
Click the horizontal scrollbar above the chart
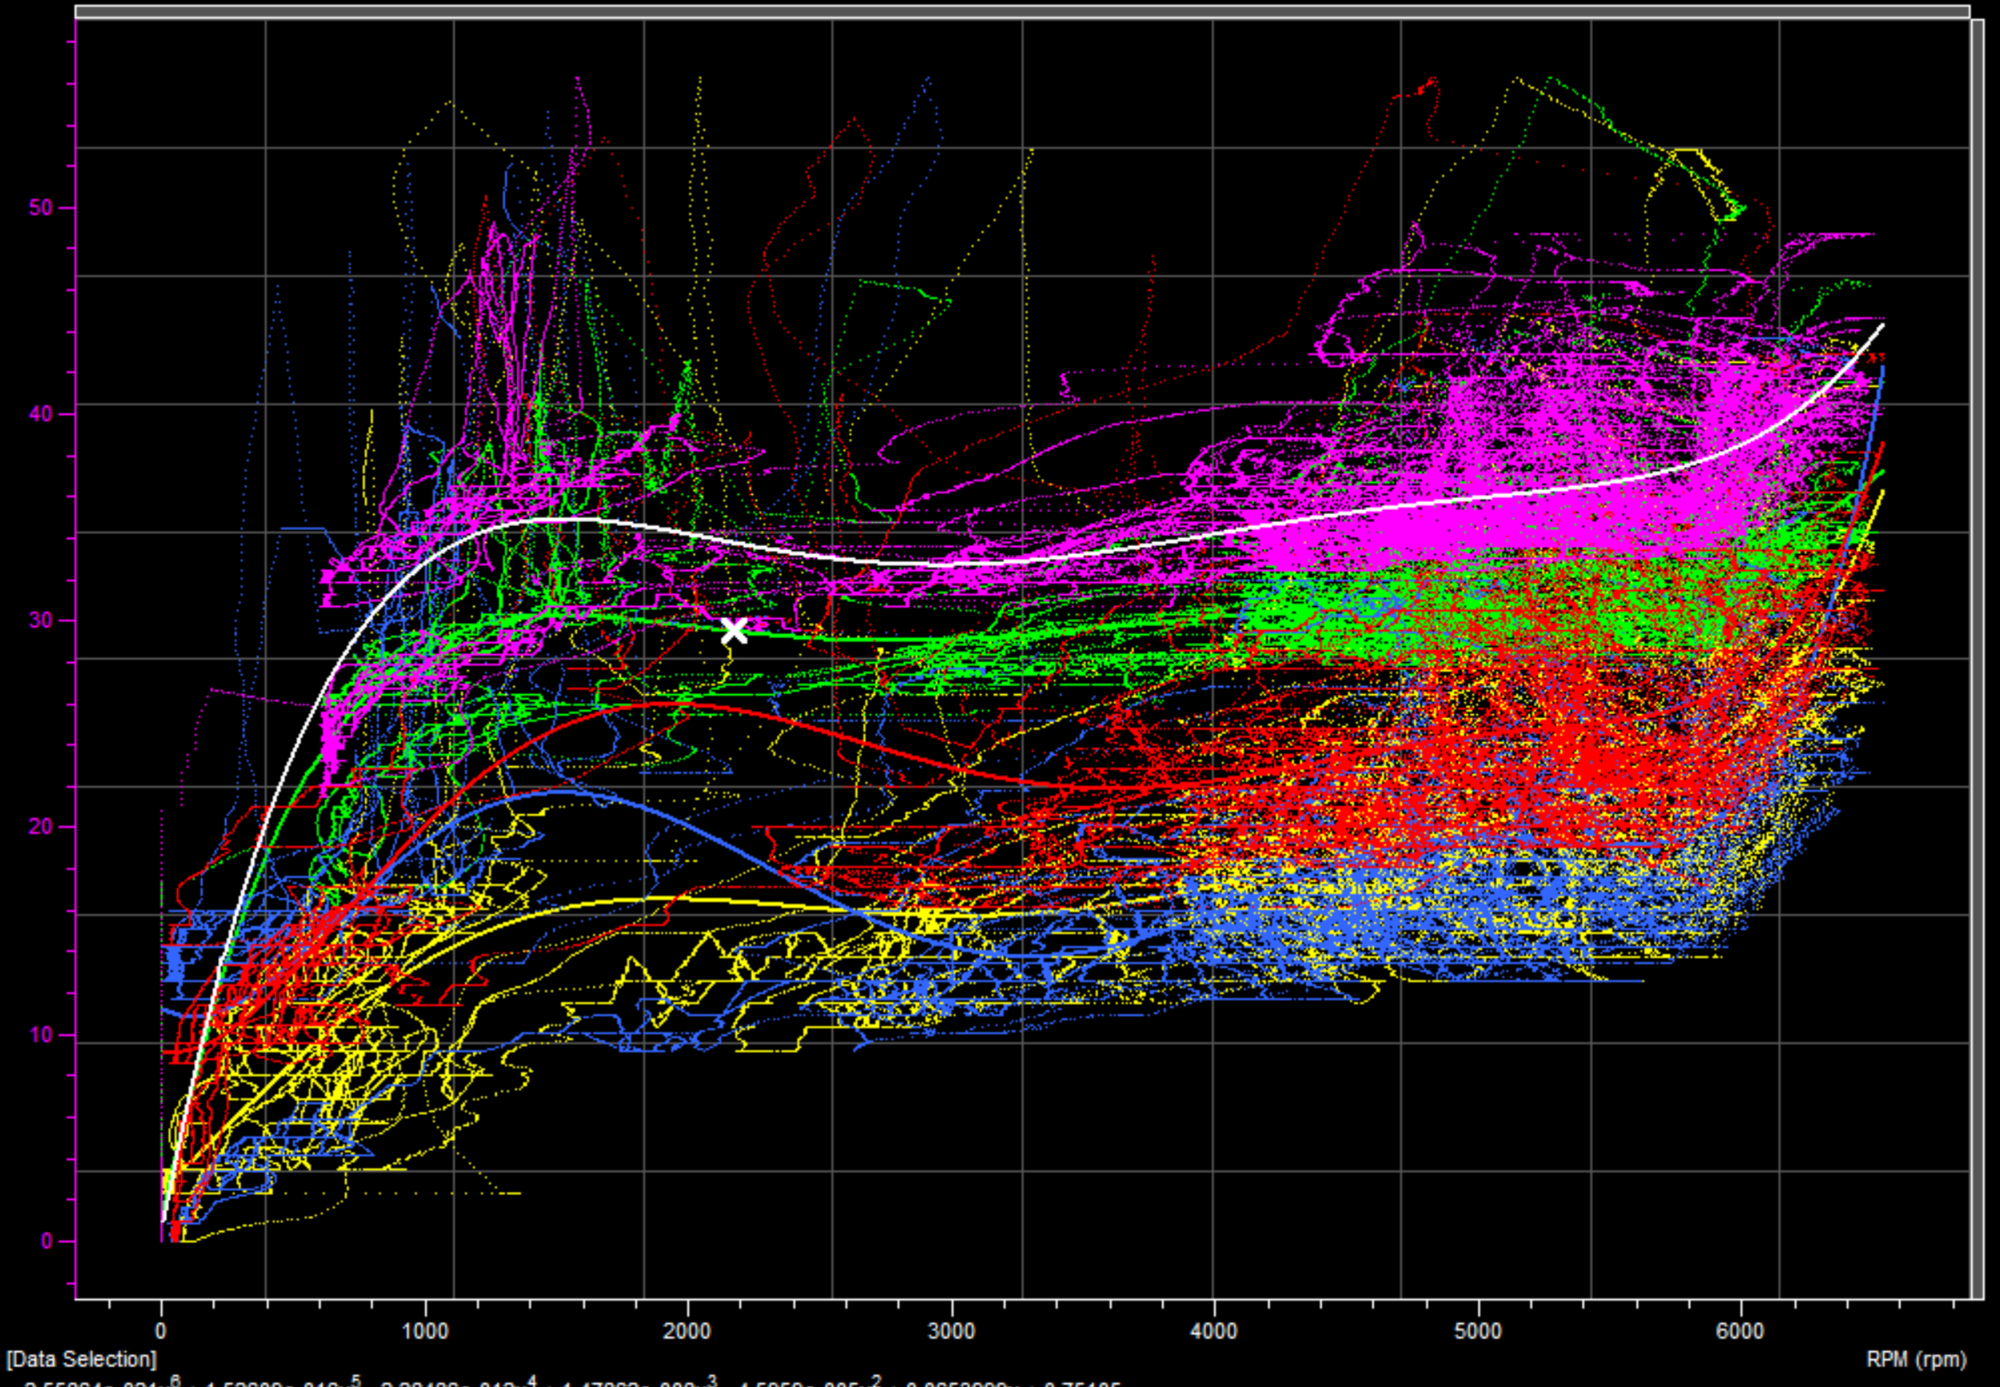[x=1020, y=12]
